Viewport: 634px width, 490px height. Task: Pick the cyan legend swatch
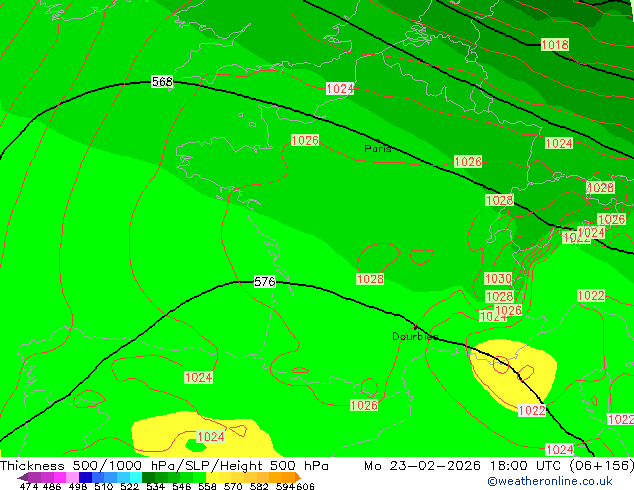(136, 477)
